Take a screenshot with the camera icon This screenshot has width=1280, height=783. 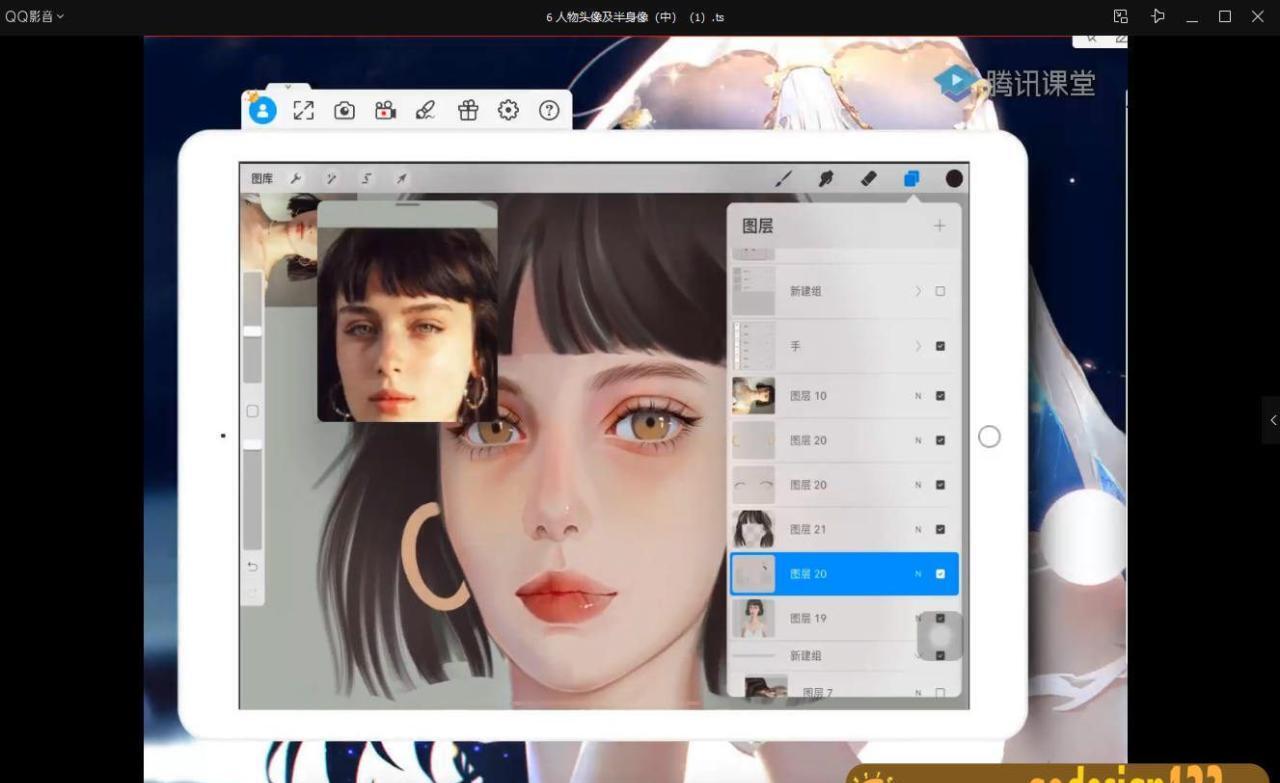(344, 111)
